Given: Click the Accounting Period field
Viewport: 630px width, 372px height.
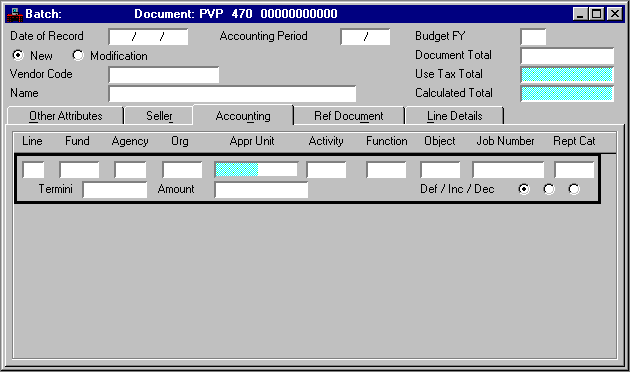Looking at the screenshot, I should pos(365,37).
